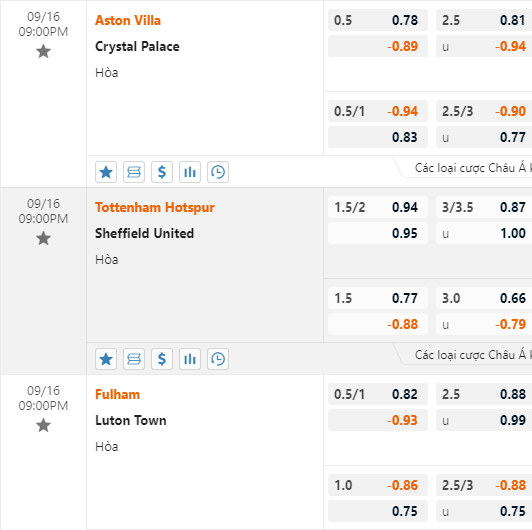The image size is (532, 530).
Task: Click Fulham team name link
Action: [117, 394]
